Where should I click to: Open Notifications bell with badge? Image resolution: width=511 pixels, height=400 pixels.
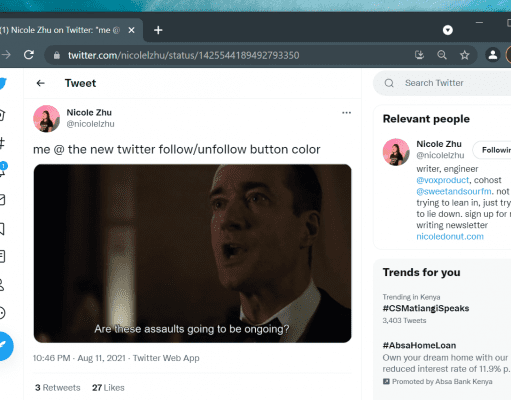point(3,169)
